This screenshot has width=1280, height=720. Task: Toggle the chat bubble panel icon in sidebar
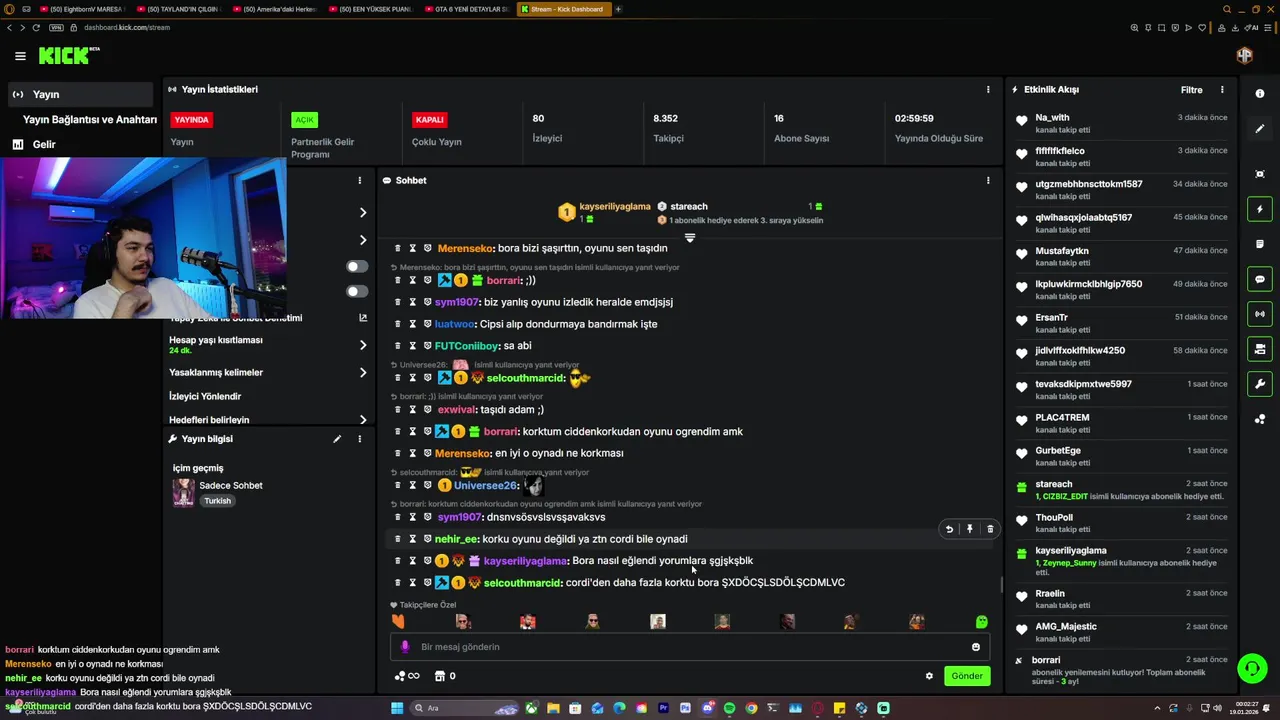pos(1260,279)
